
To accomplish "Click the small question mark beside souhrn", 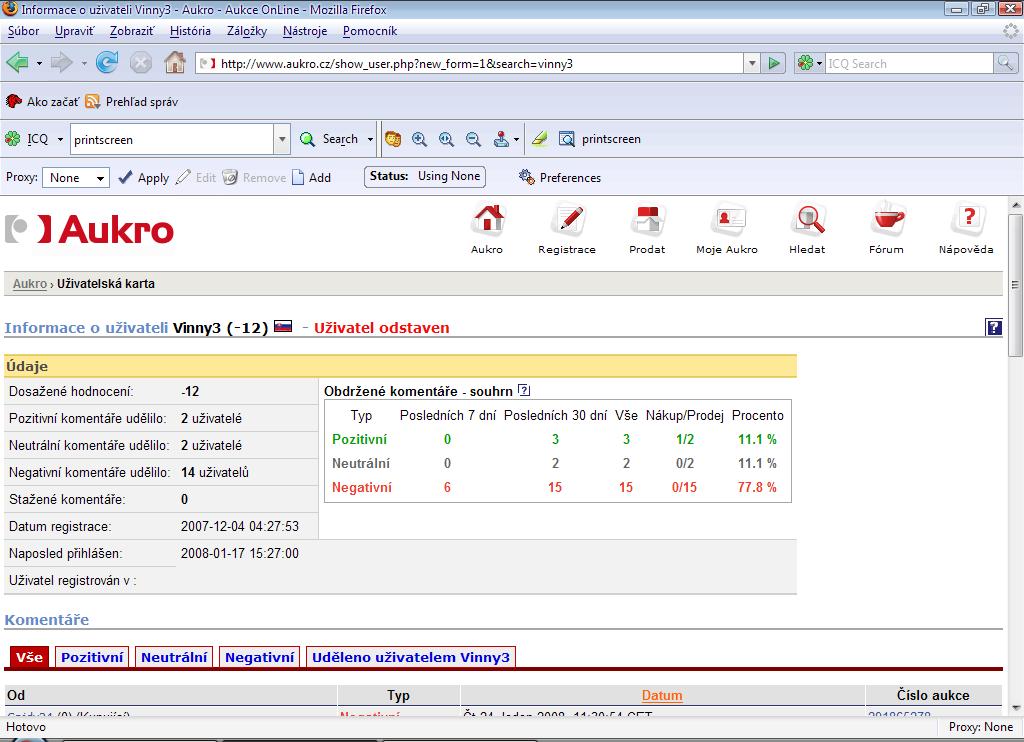I will click(x=524, y=390).
